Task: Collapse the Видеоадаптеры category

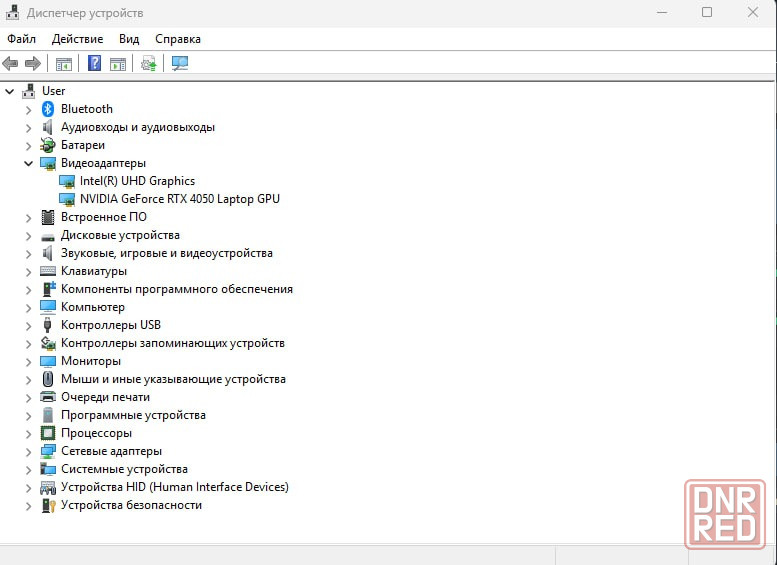Action: coord(29,163)
